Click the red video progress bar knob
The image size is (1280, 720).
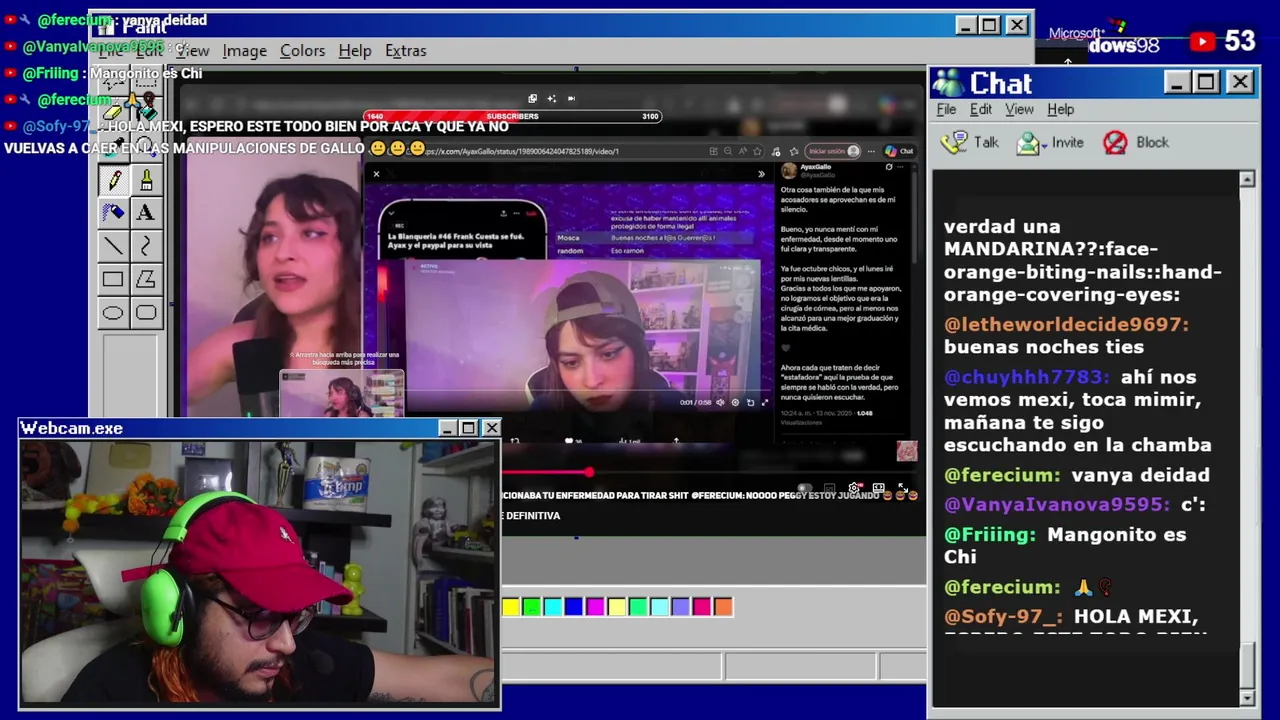(589, 472)
